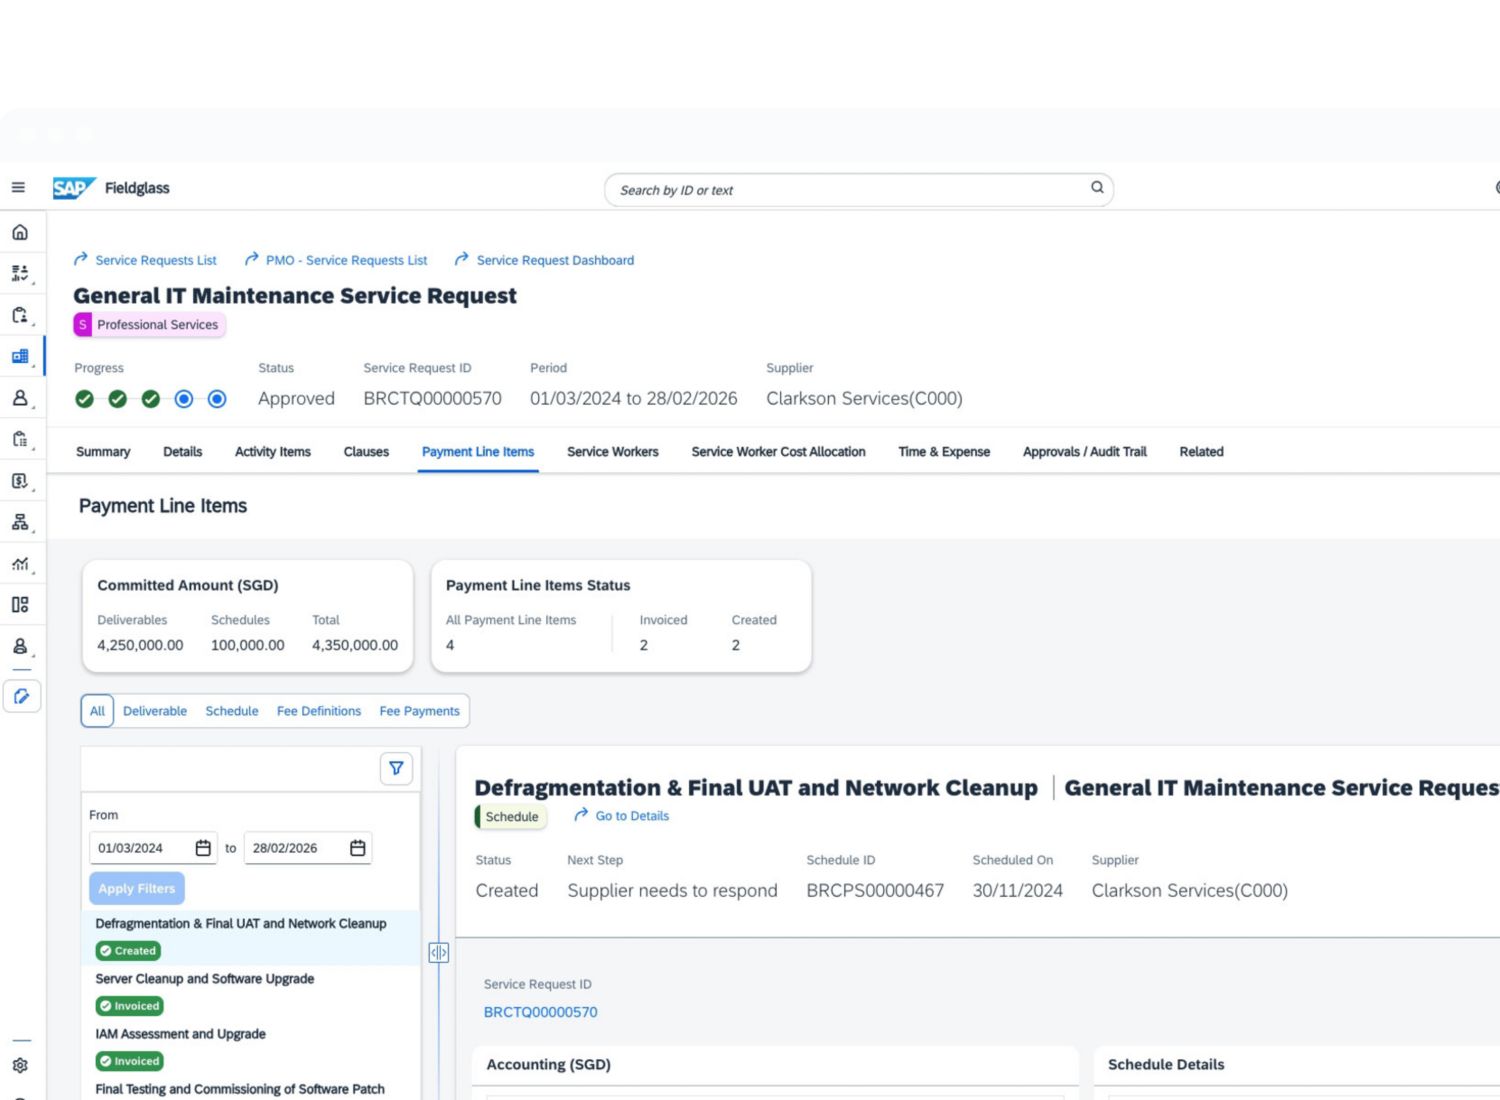The width and height of the screenshot is (1500, 1100).
Task: Click the search magnifier icon
Action: pos(1097,188)
